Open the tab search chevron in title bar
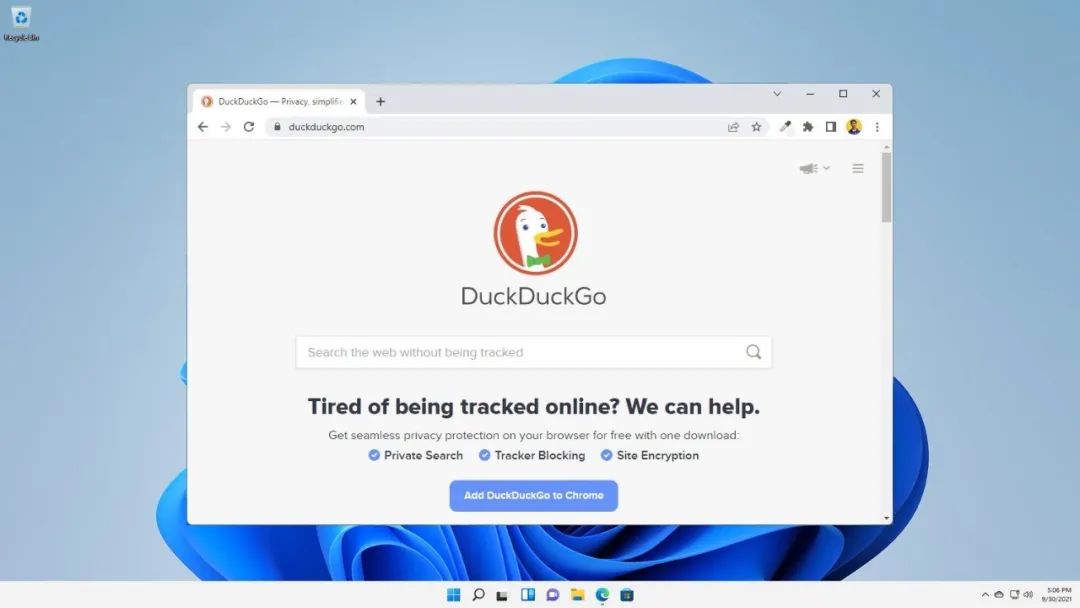 pos(777,94)
